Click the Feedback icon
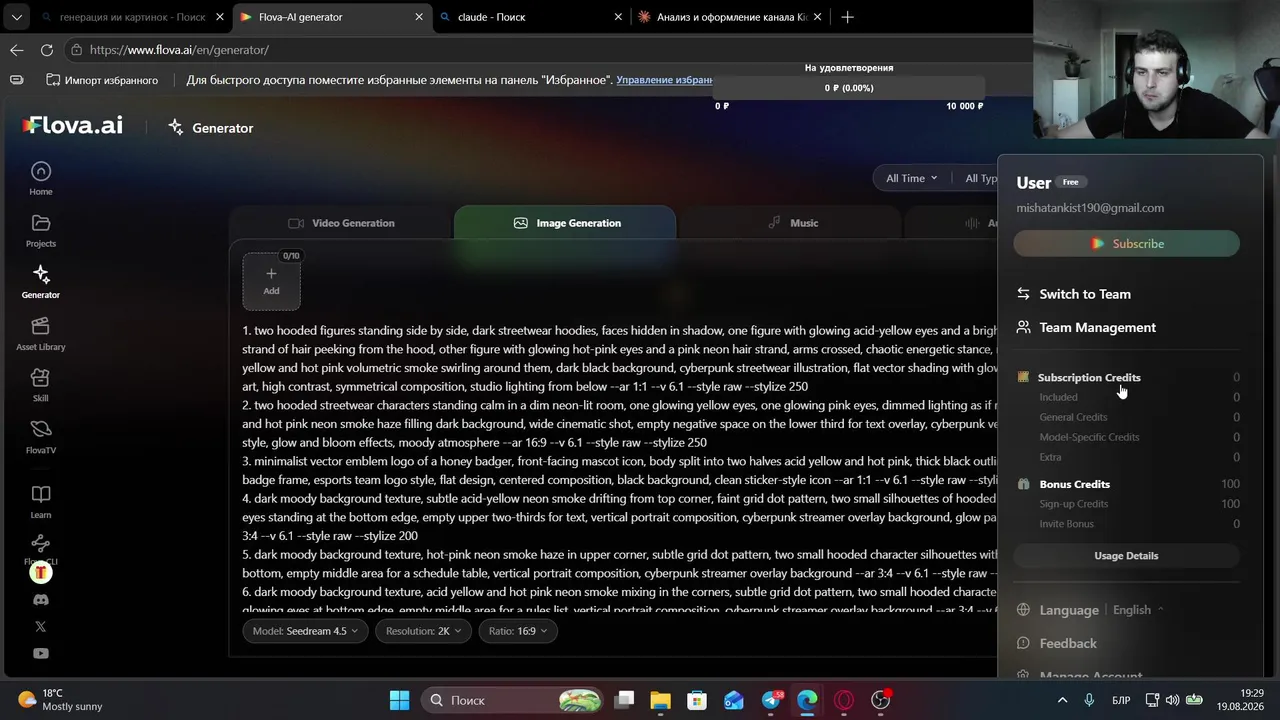This screenshot has height=720, width=1280. point(1023,643)
